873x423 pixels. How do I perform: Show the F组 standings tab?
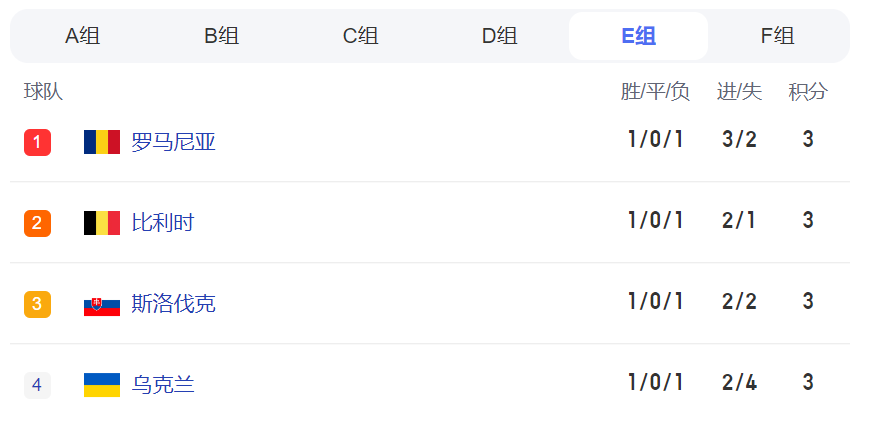pos(777,36)
